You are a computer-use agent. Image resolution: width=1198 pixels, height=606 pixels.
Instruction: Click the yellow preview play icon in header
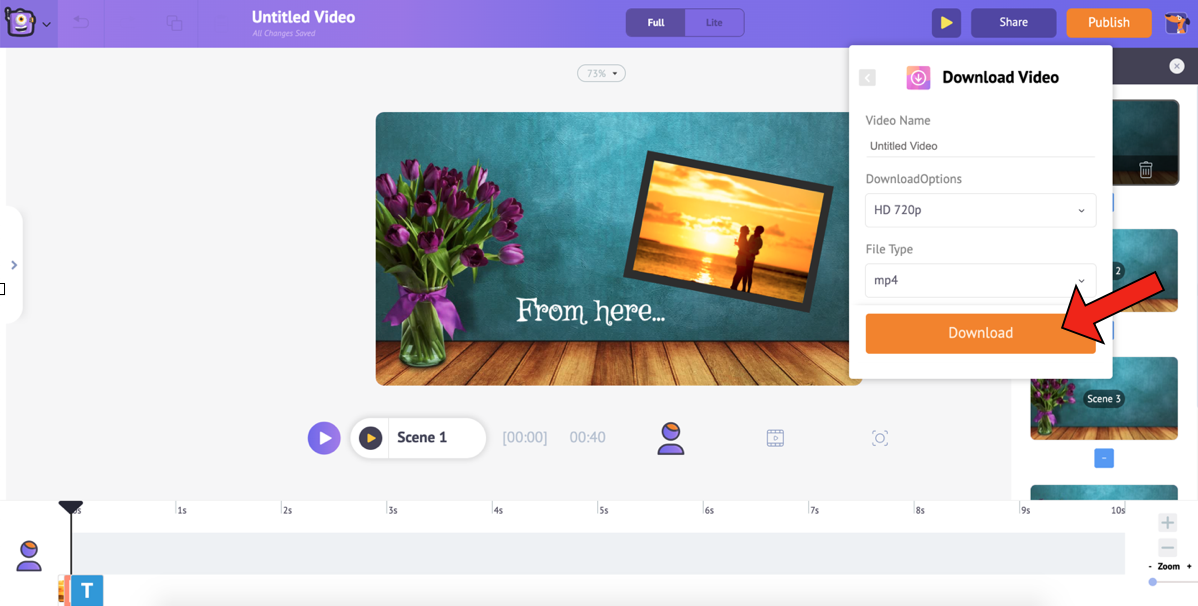coord(946,23)
